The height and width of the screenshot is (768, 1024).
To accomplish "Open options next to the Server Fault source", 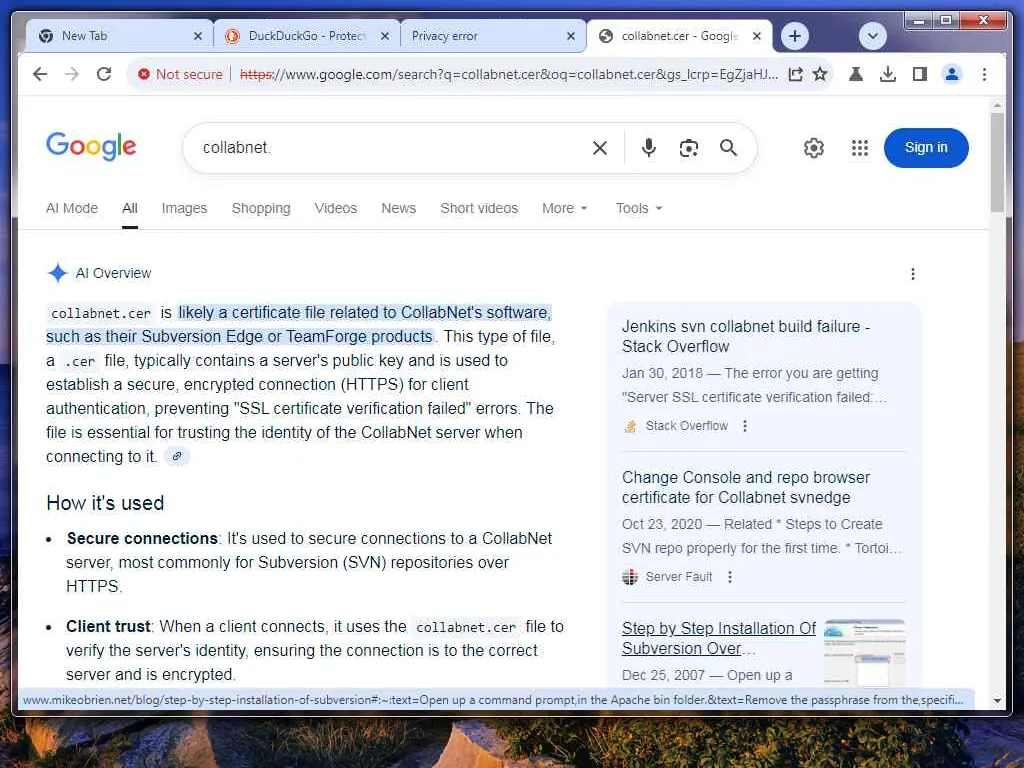I will pyautogui.click(x=730, y=577).
